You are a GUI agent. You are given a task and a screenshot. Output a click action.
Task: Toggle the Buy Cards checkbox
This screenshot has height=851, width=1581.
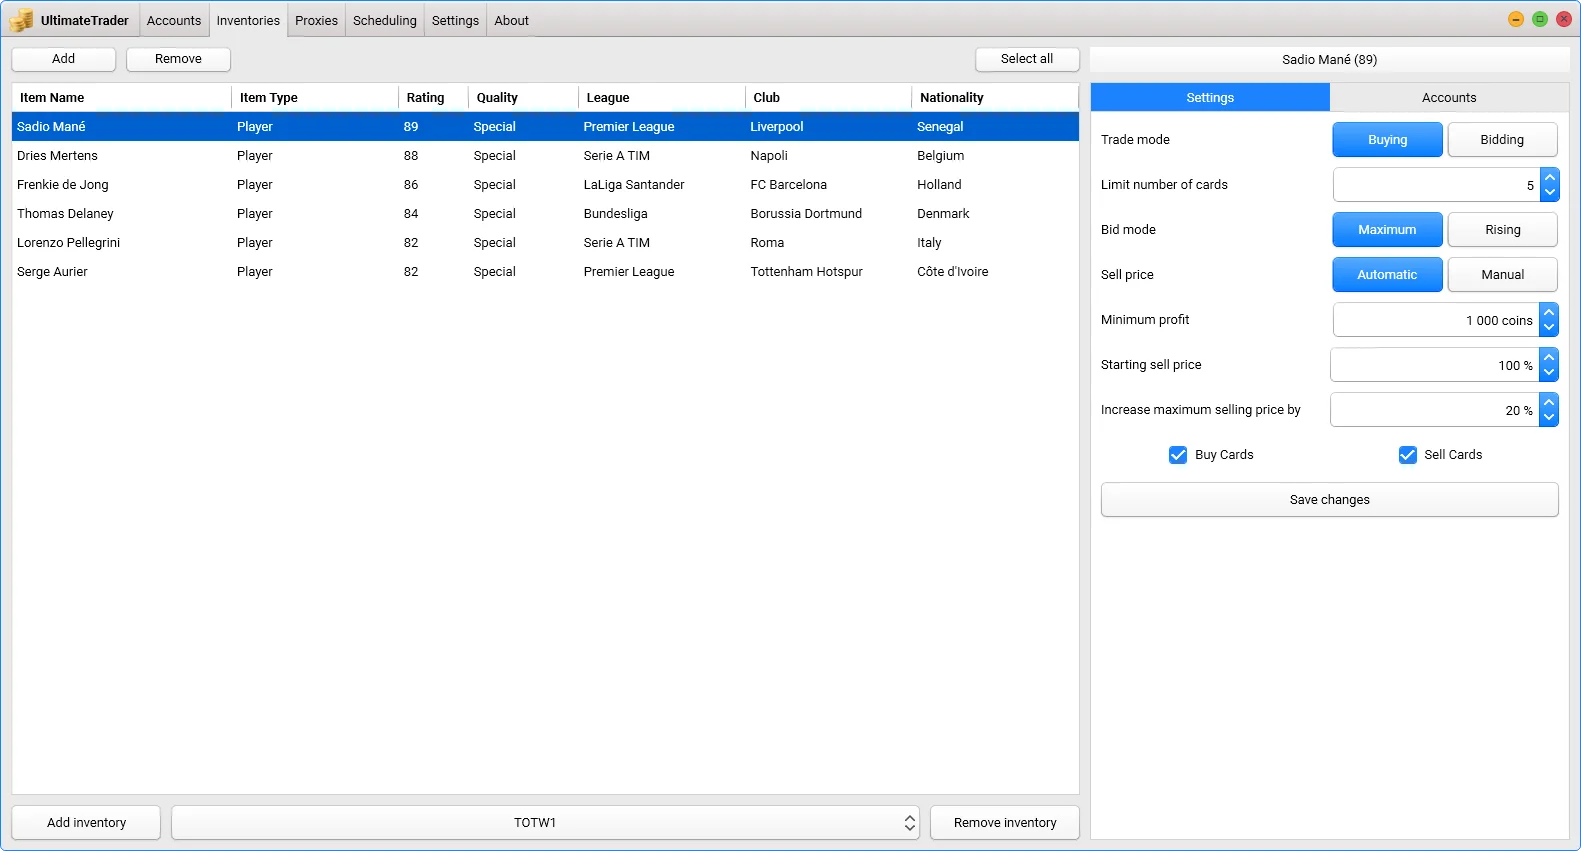(x=1178, y=455)
